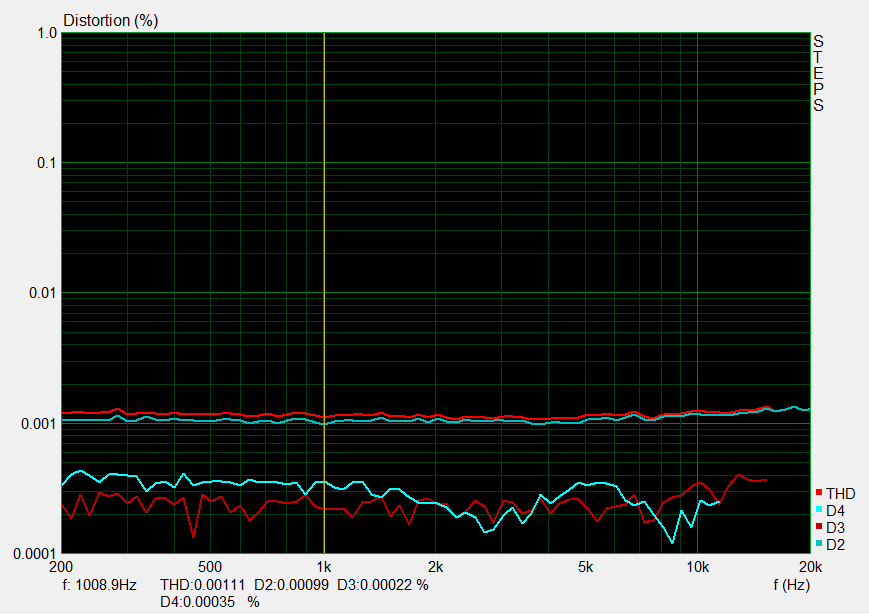Click the 1.0 y-axis tick label

47,33
